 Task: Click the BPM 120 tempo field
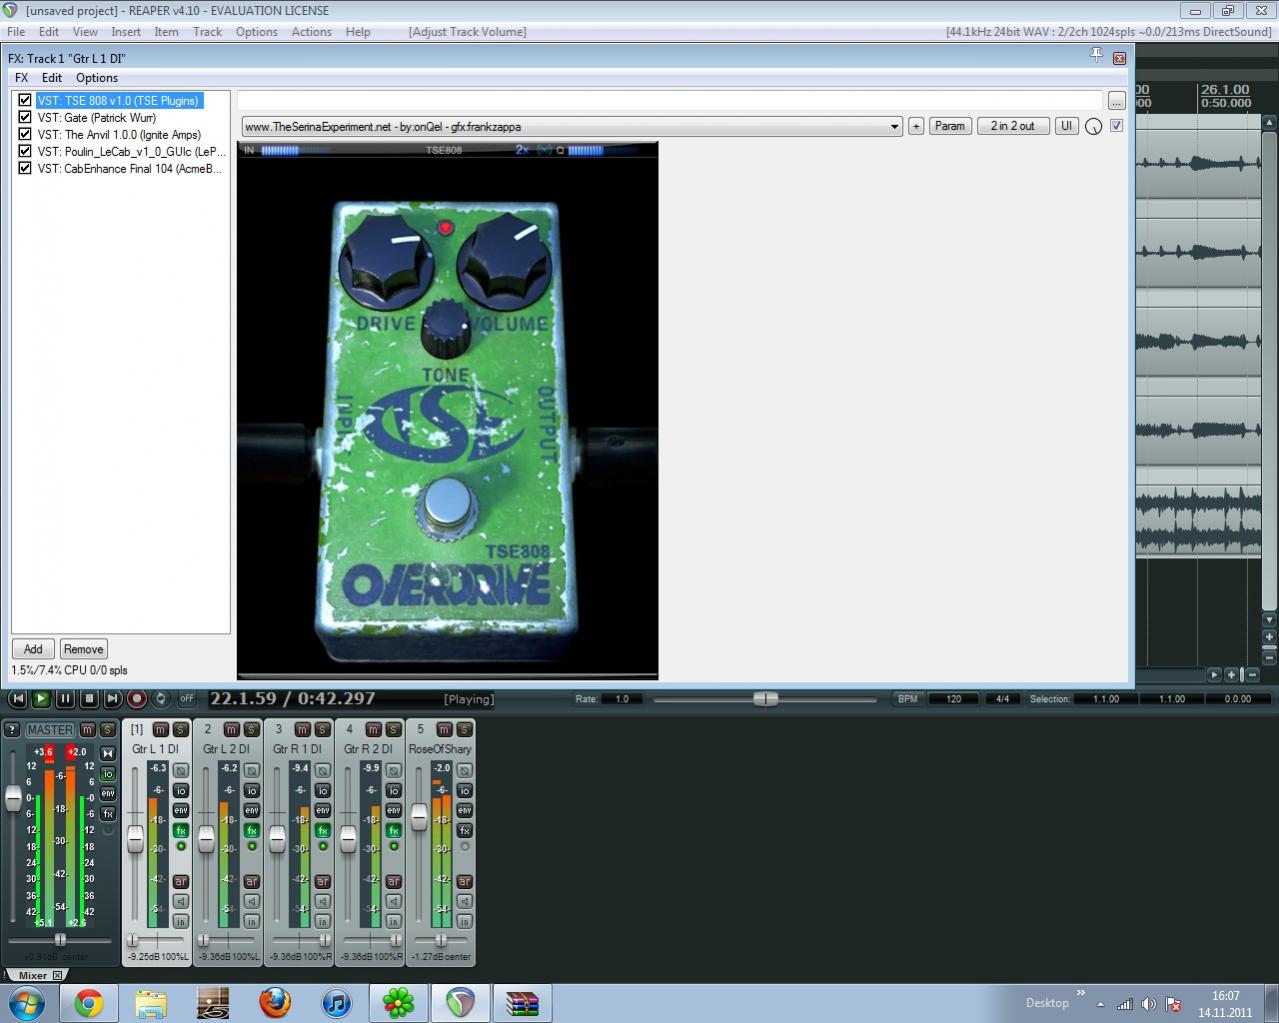click(953, 699)
